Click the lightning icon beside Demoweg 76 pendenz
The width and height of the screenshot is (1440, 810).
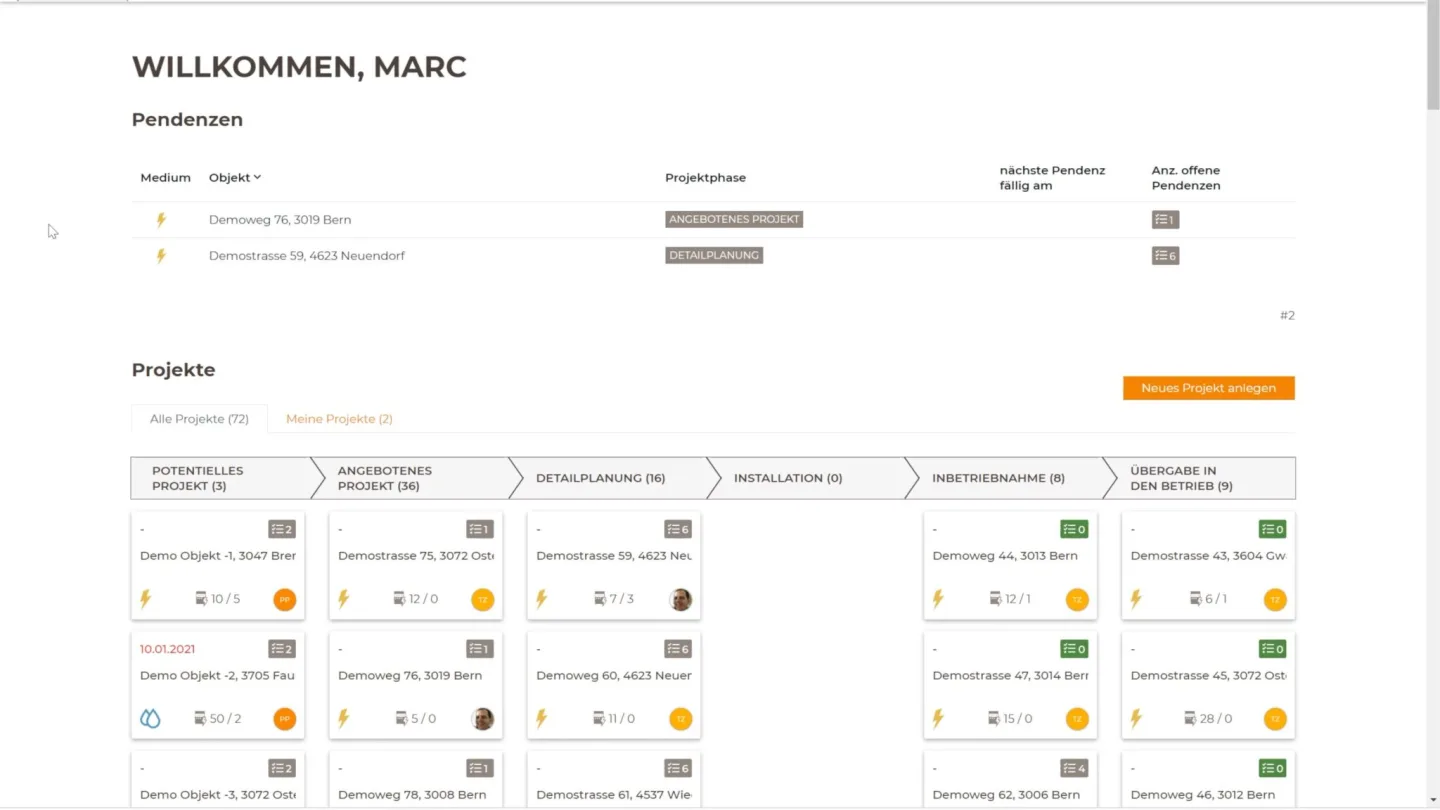pyautogui.click(x=161, y=220)
